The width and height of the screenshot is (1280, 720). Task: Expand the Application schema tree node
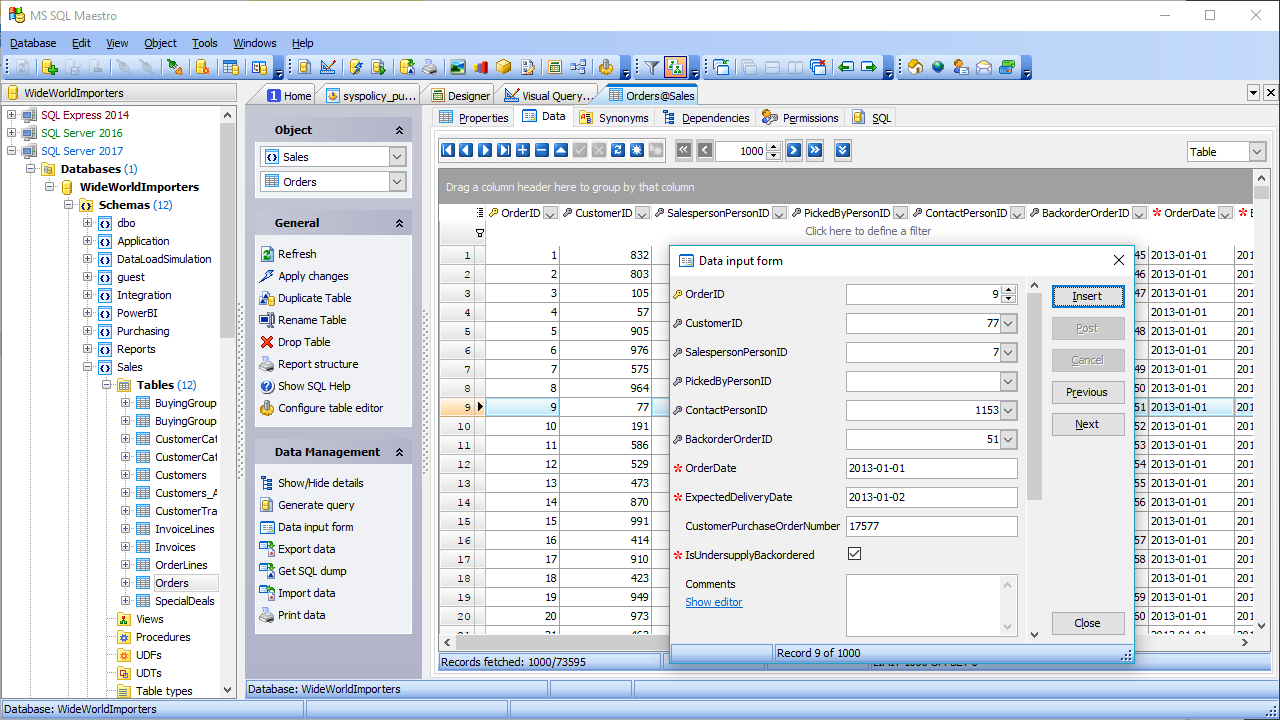[87, 241]
